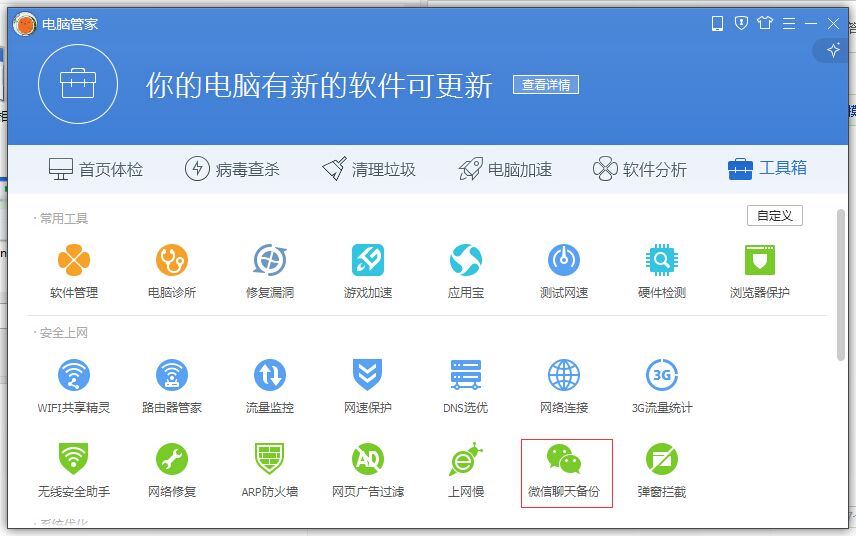Viewport: 856px width, 536px height.
Task: Click the shield icon in title bar
Action: click(x=741, y=23)
